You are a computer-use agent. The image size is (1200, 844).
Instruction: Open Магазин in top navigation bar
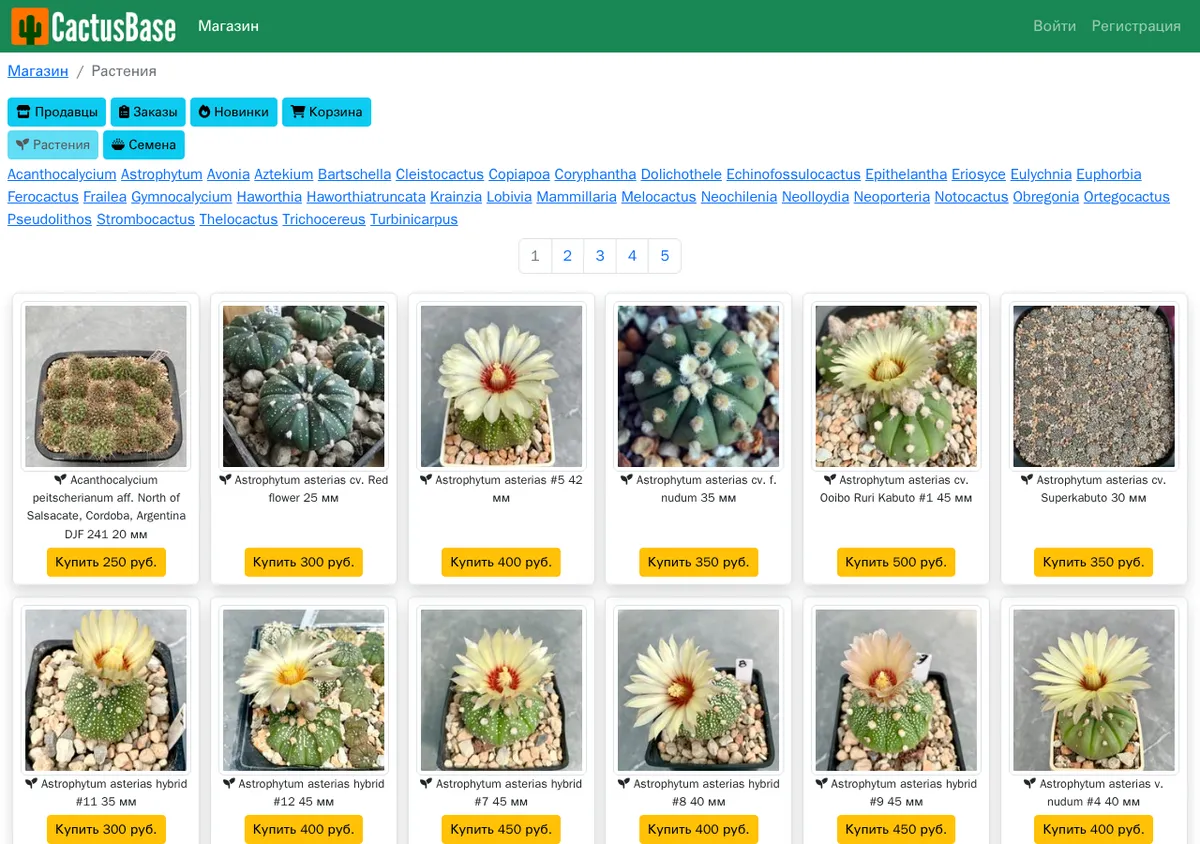tap(228, 26)
